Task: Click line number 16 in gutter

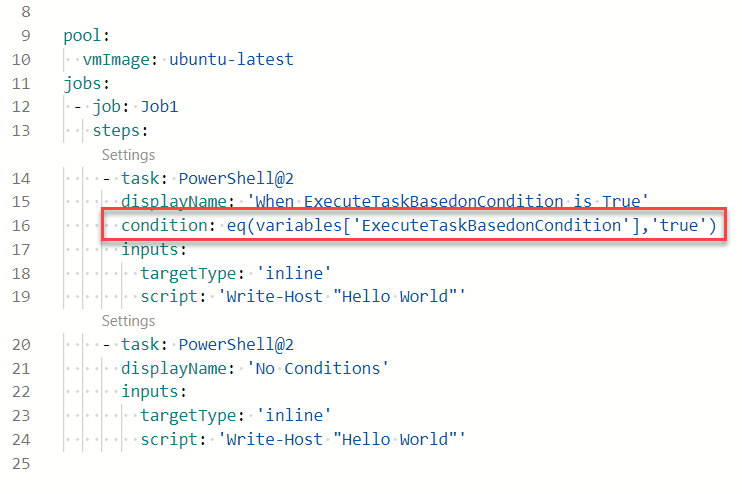Action: 21,226
